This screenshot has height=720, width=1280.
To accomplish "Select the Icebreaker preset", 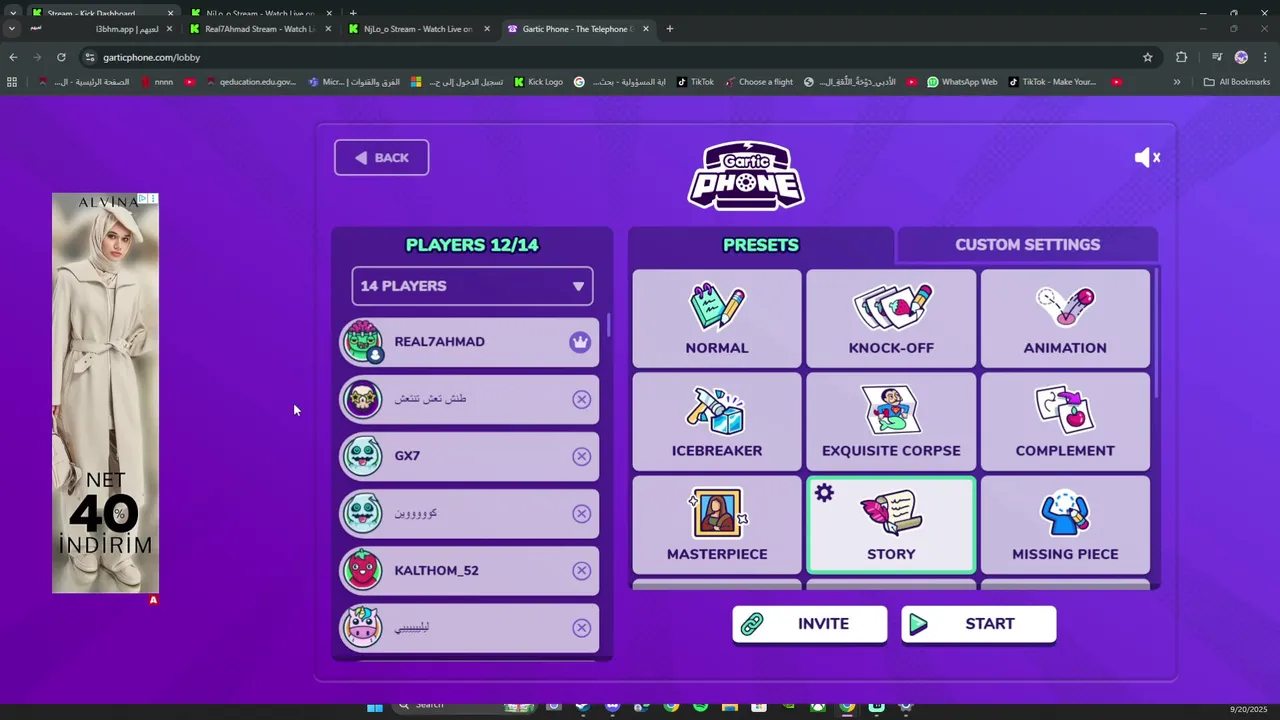I will coord(717,422).
